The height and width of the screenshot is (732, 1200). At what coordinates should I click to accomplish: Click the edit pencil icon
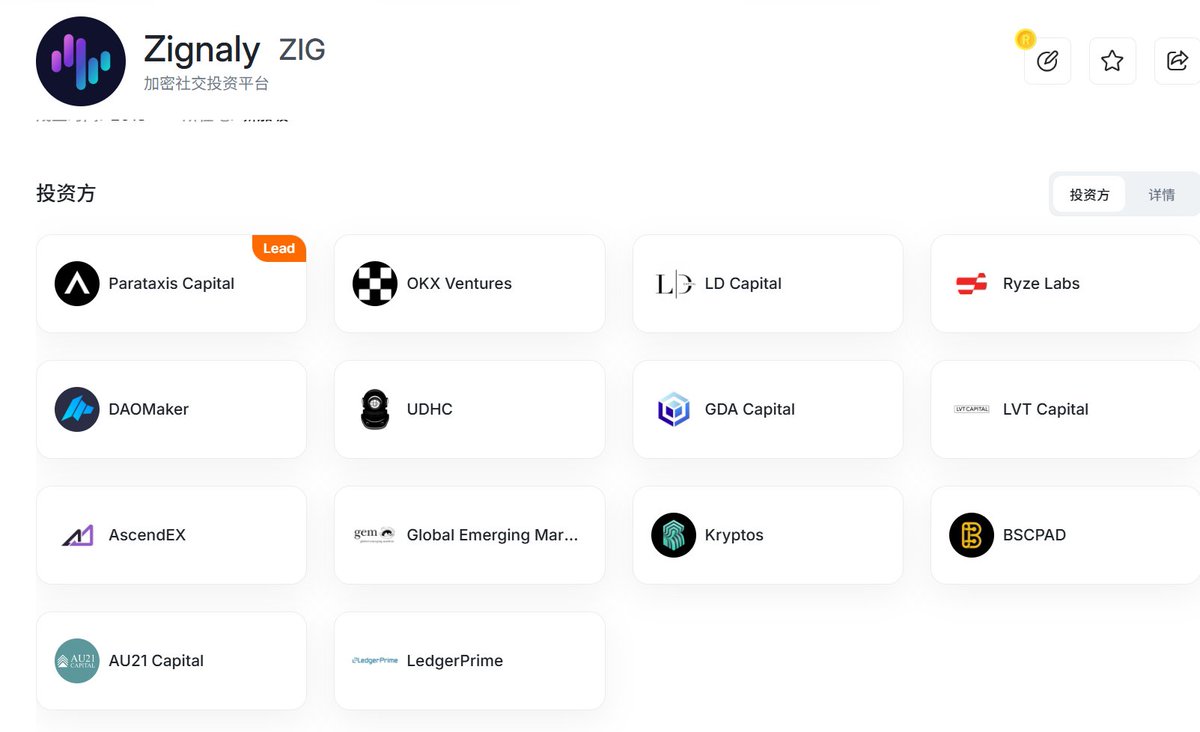pyautogui.click(x=1047, y=61)
